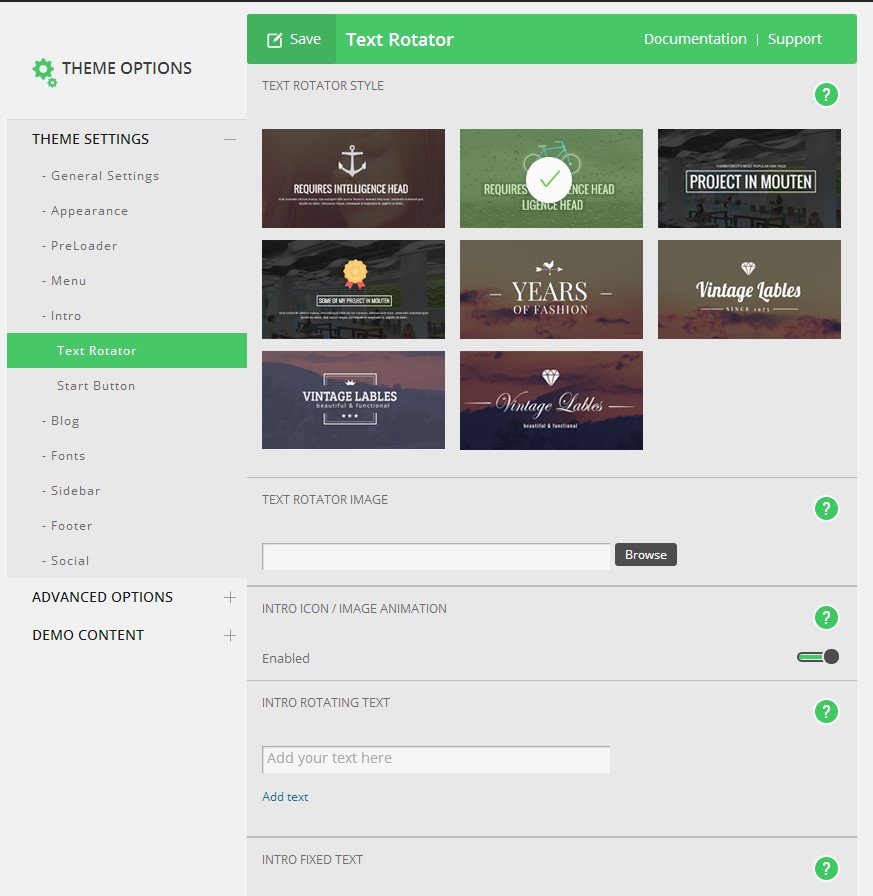Image resolution: width=873 pixels, height=896 pixels.
Task: Click the Theme Options gear icon
Action: click(x=44, y=71)
